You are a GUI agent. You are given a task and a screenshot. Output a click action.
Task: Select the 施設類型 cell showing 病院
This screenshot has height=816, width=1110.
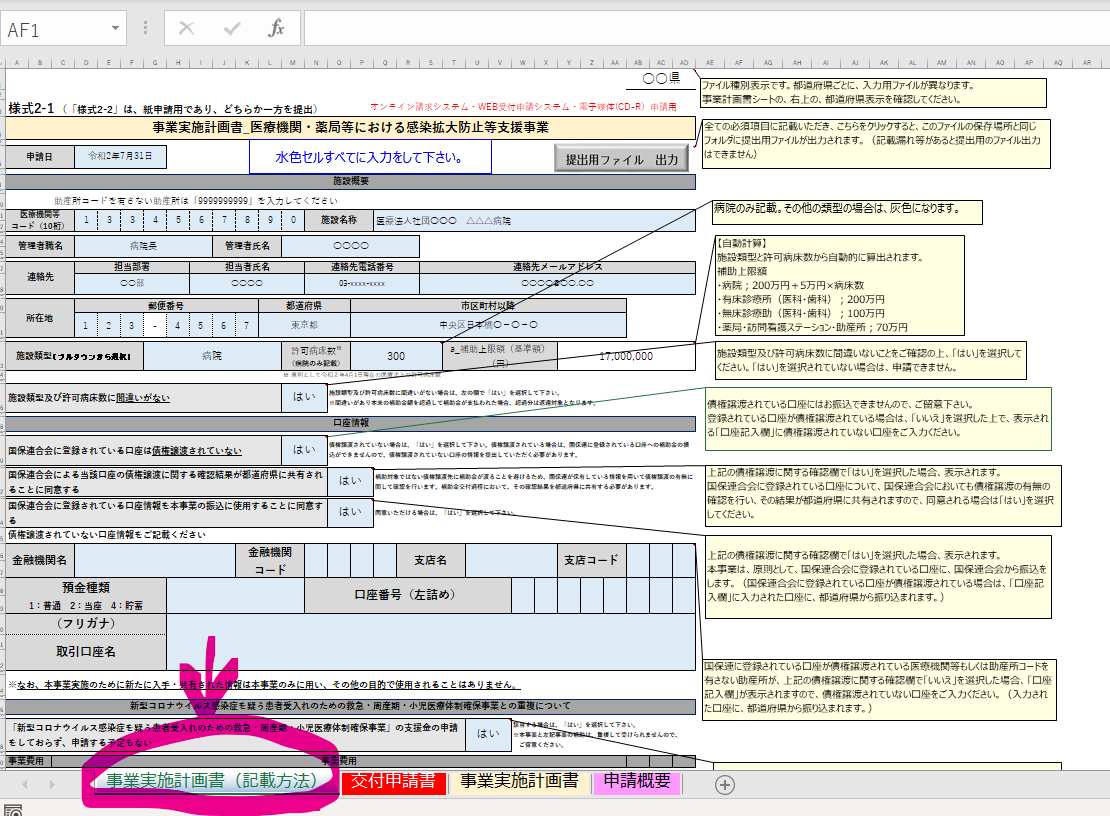212,356
